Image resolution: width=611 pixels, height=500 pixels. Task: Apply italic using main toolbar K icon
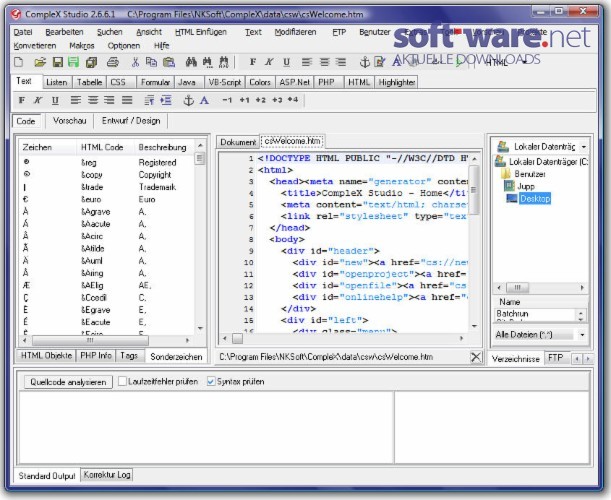pos(269,62)
